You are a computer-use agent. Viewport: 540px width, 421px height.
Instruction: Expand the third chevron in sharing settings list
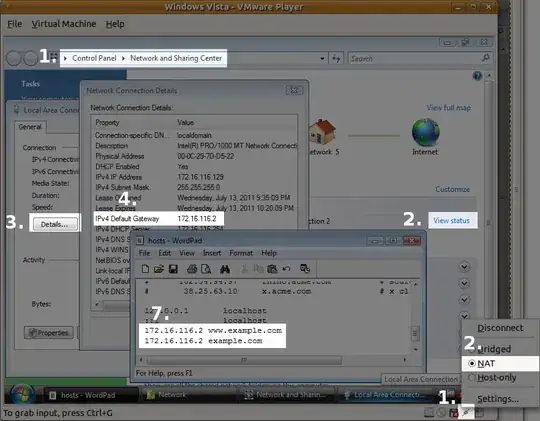click(x=464, y=300)
